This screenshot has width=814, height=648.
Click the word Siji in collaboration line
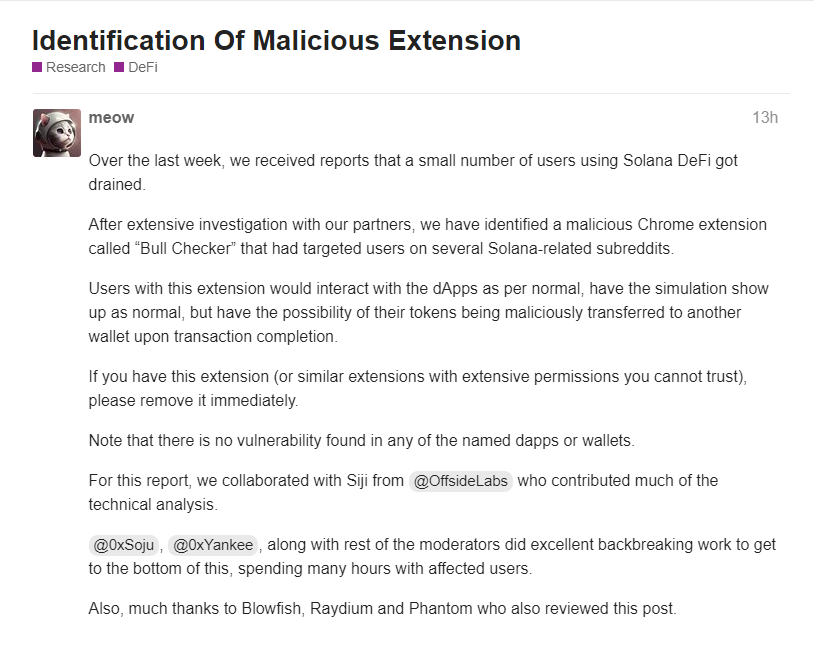(357, 481)
